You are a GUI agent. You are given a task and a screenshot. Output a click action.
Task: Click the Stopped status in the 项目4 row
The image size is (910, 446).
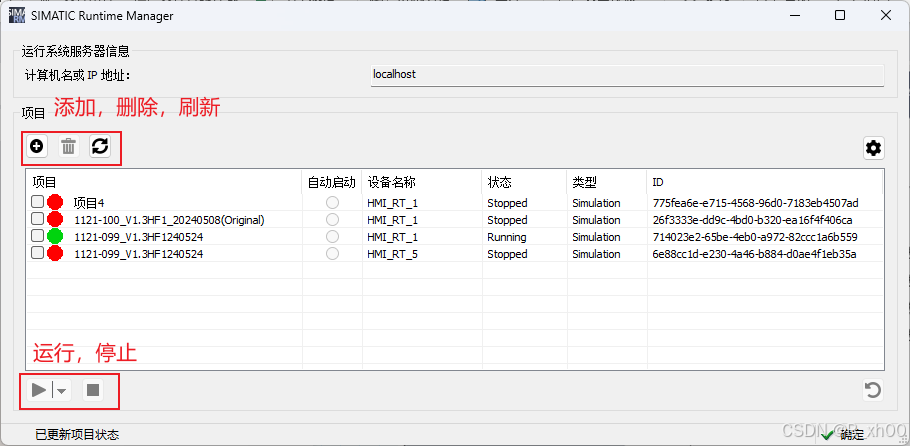[x=507, y=203]
